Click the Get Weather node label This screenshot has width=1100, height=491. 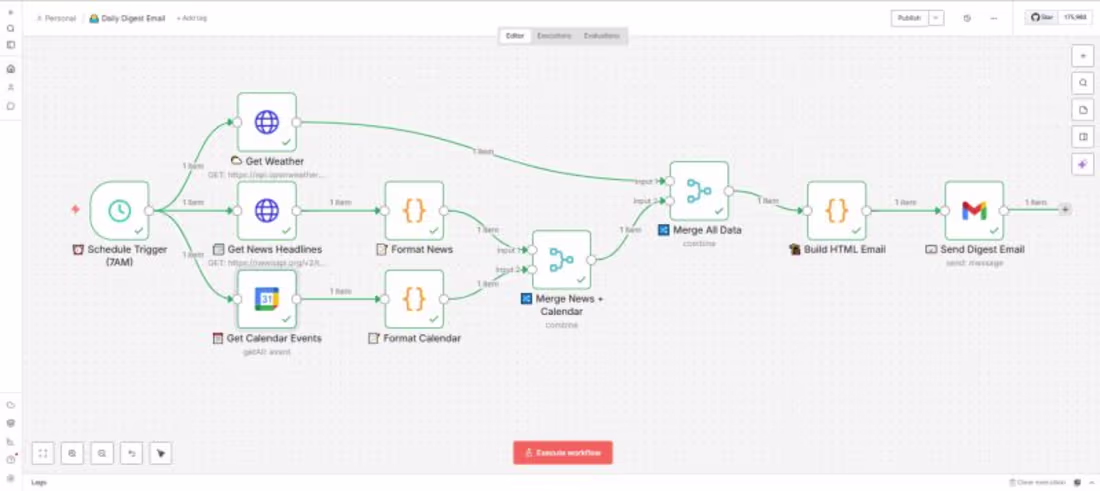point(267,161)
